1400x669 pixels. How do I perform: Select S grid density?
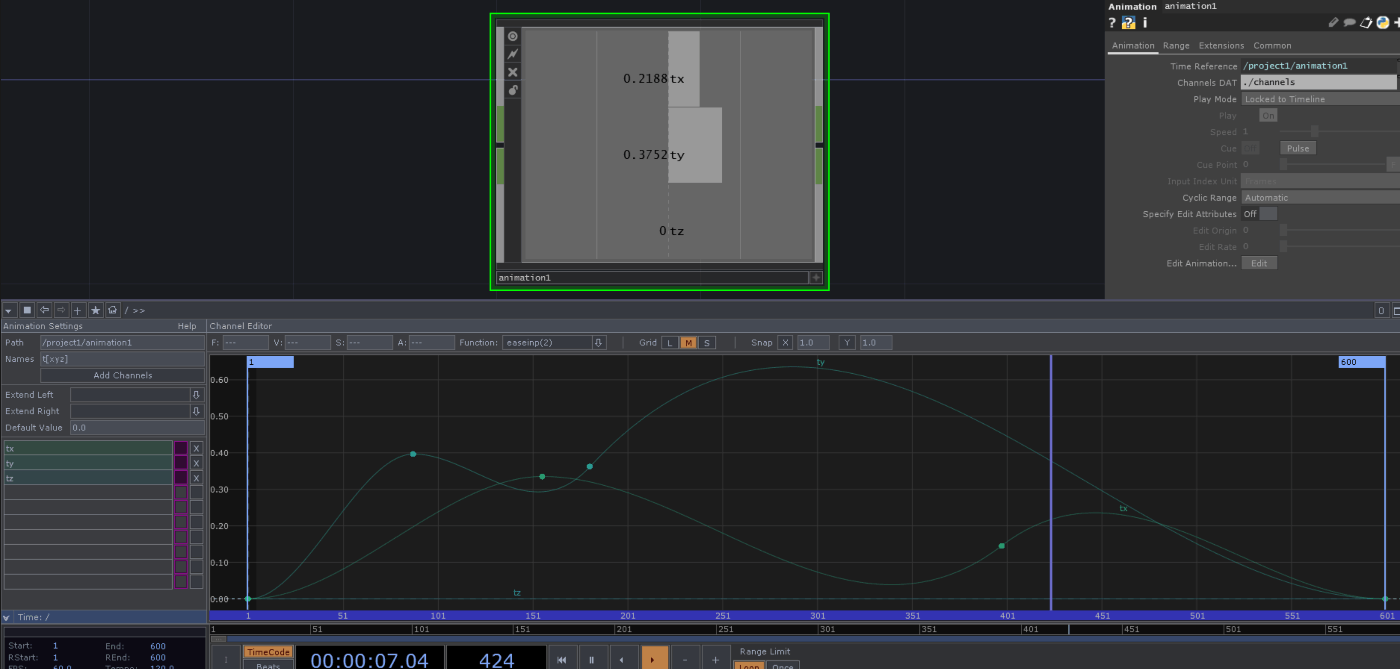click(x=707, y=343)
